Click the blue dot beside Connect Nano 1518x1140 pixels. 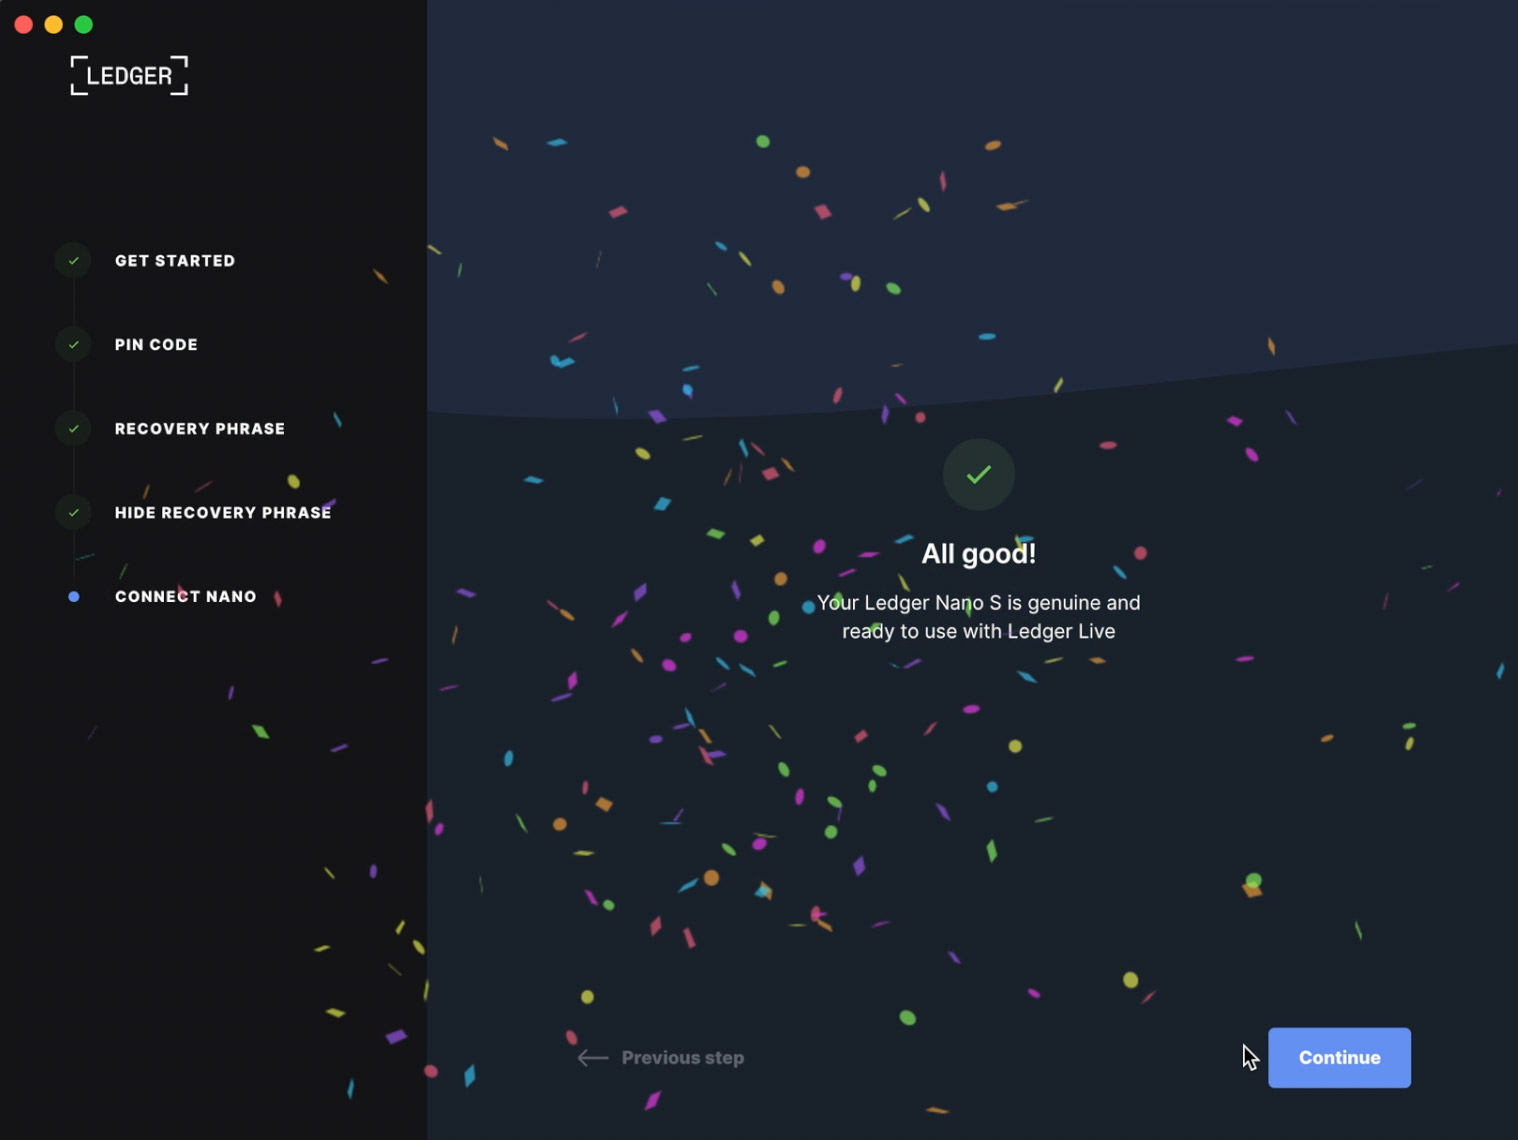tap(73, 596)
